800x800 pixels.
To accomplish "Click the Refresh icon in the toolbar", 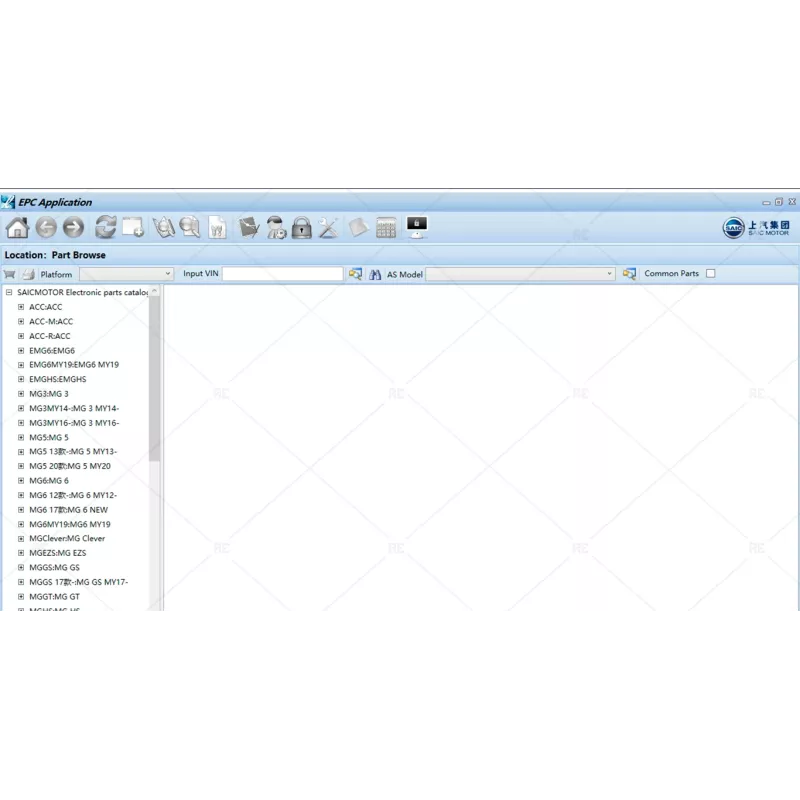I will (x=104, y=227).
